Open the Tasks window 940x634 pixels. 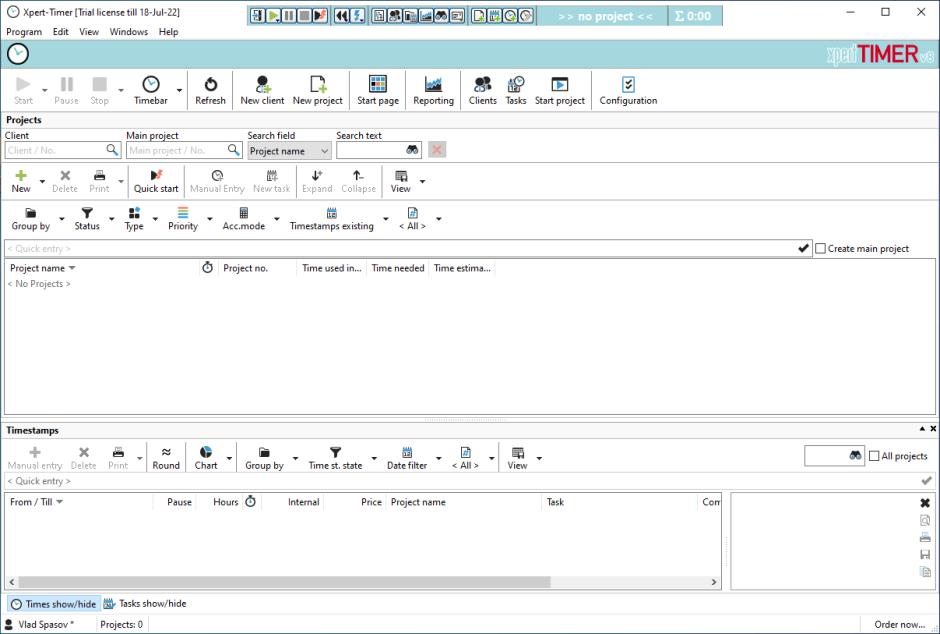coord(516,90)
